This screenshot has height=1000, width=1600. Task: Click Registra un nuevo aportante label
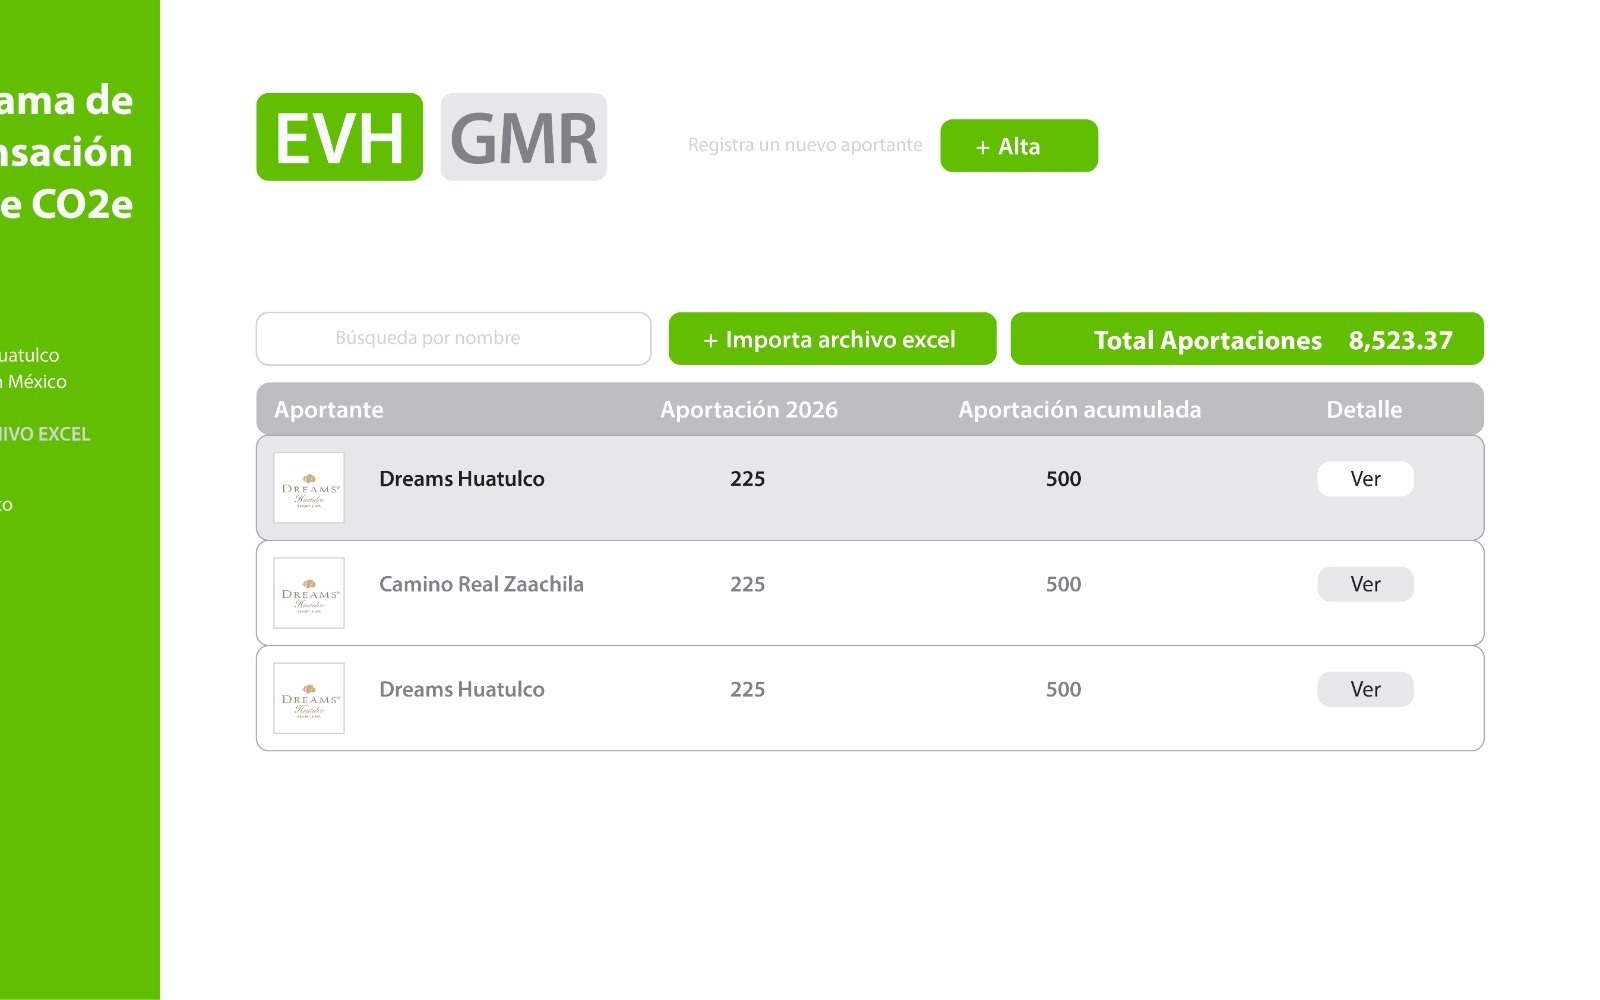point(805,145)
